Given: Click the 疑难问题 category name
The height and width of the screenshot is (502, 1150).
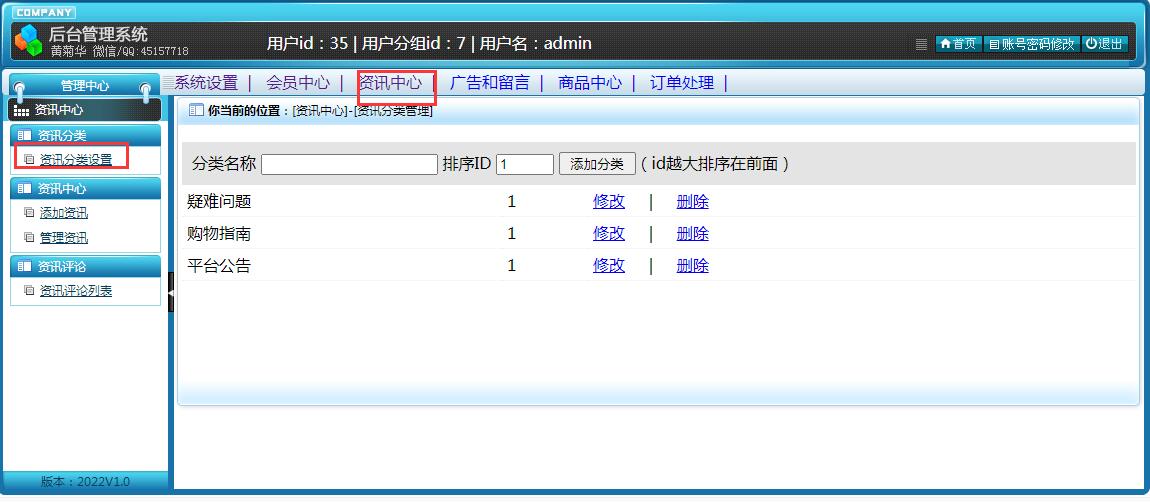Looking at the screenshot, I should 219,201.
